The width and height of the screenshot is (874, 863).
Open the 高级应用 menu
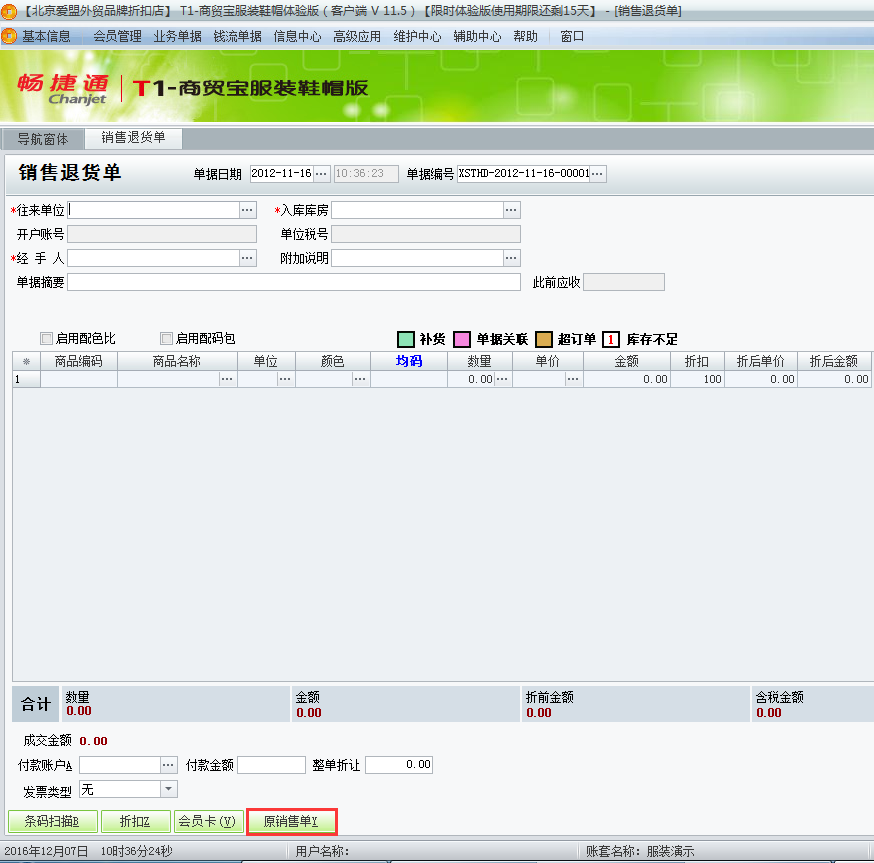[x=357, y=36]
